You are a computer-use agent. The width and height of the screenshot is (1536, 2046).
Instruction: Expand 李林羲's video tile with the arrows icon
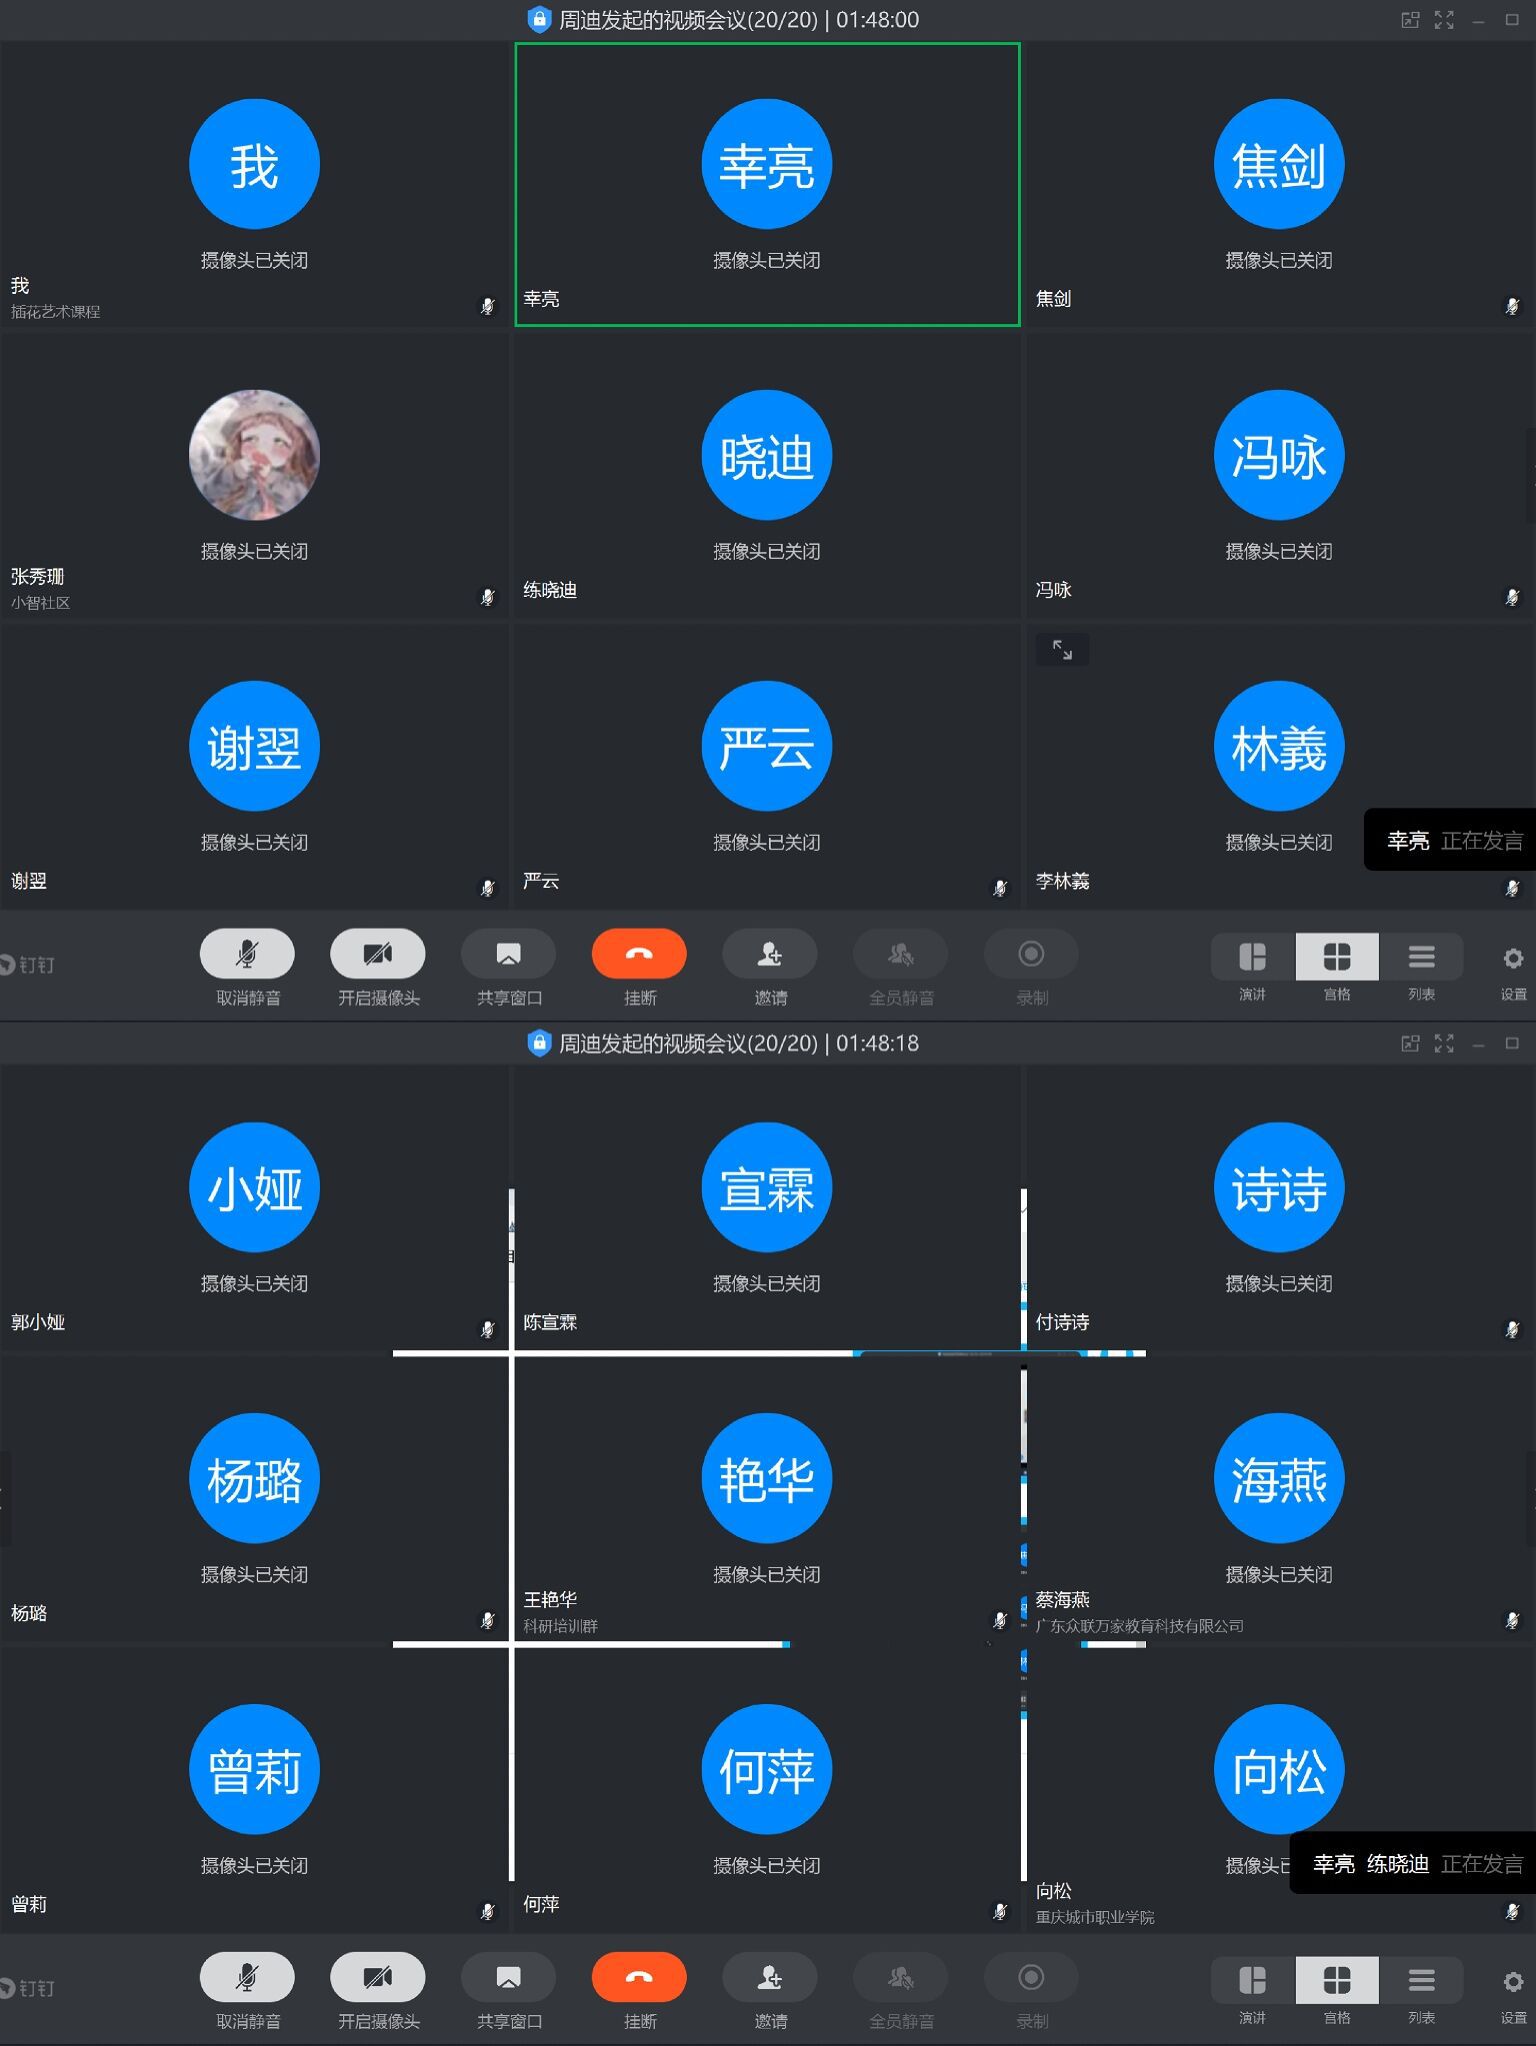(1062, 650)
